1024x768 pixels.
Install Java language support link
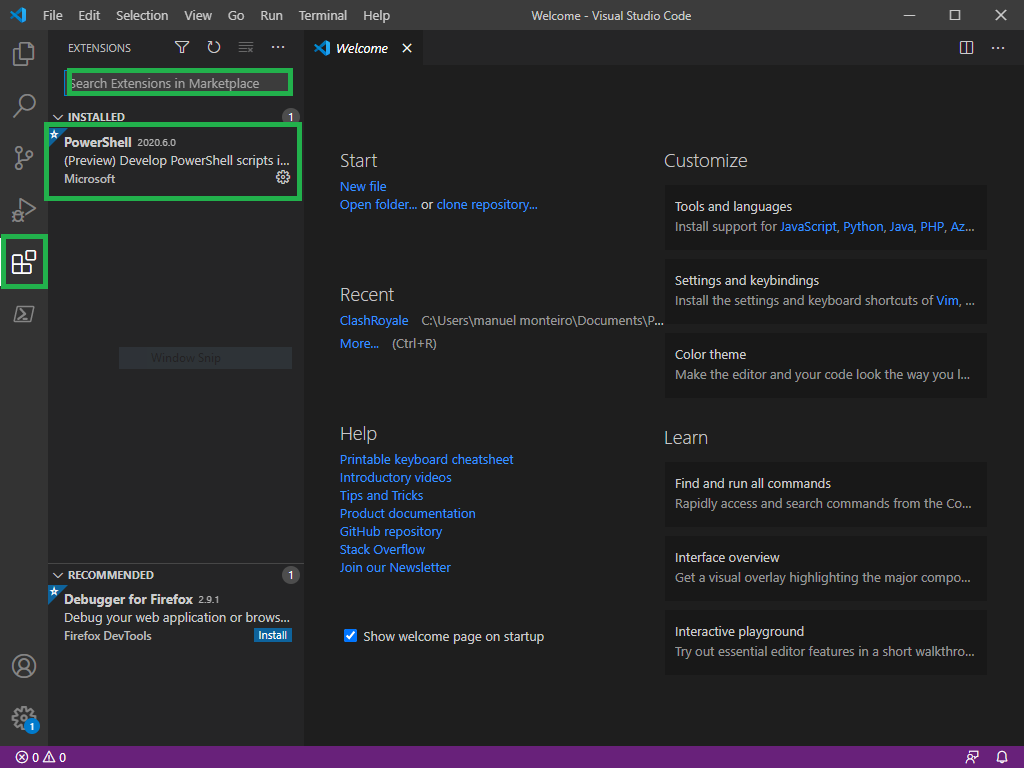901,227
